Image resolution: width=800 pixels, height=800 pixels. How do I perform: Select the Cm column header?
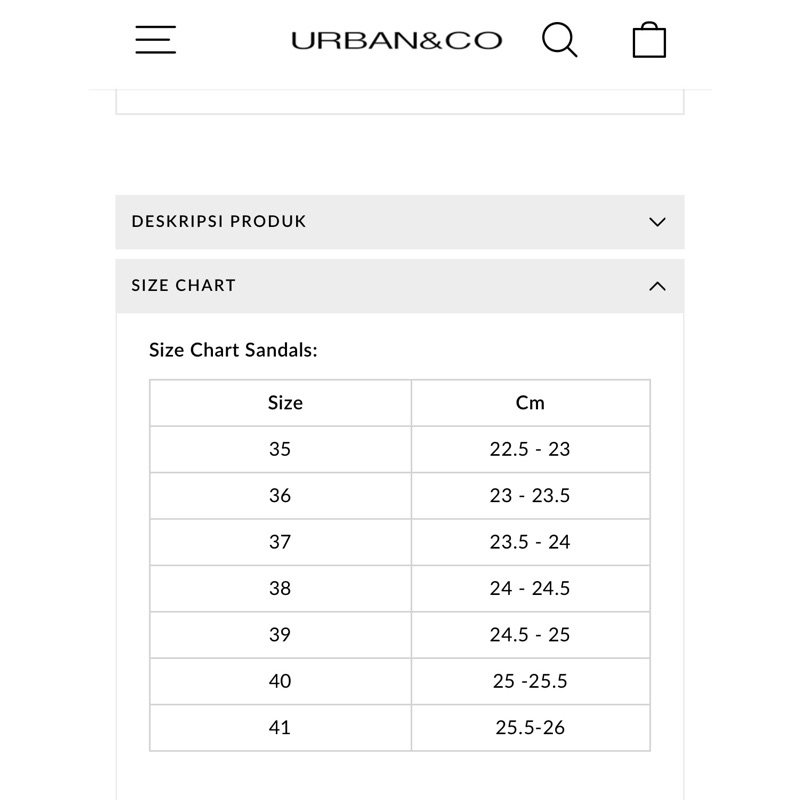(530, 403)
